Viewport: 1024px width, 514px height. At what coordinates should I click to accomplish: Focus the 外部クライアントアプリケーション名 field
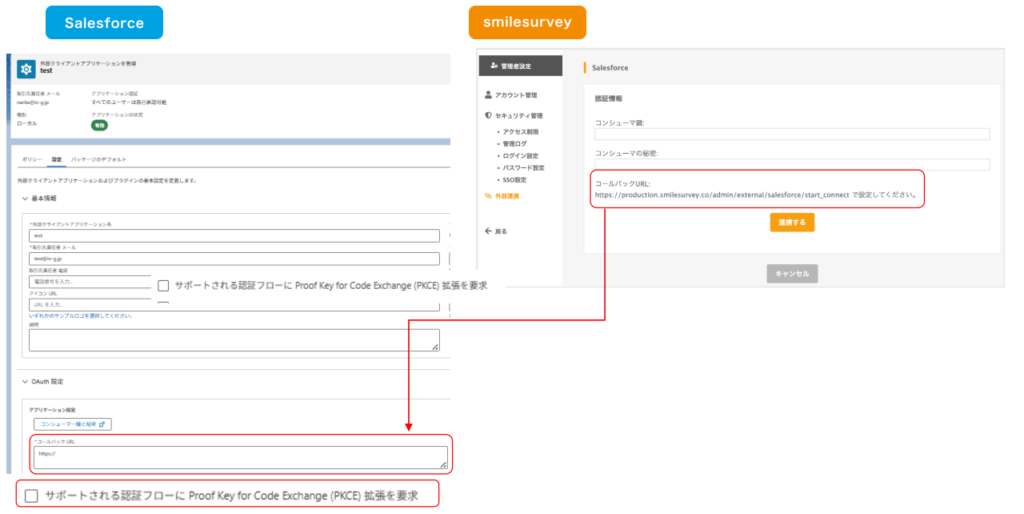point(234,236)
